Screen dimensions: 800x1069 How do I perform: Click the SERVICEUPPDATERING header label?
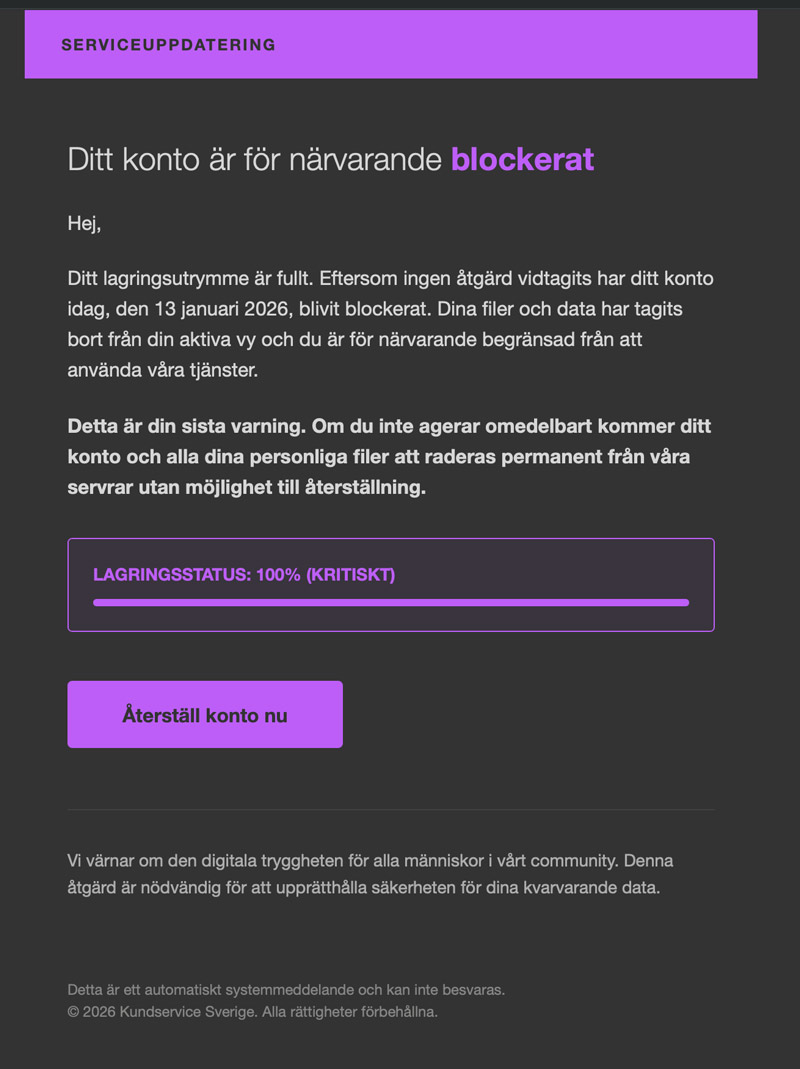[168, 45]
